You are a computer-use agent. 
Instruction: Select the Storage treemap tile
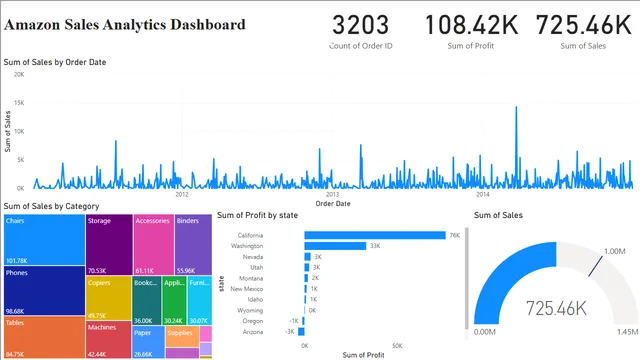[x=109, y=244]
